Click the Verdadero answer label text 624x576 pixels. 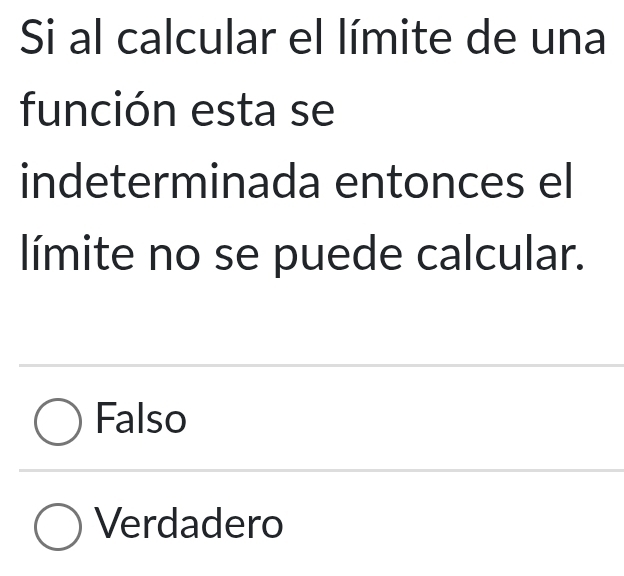pos(190,523)
